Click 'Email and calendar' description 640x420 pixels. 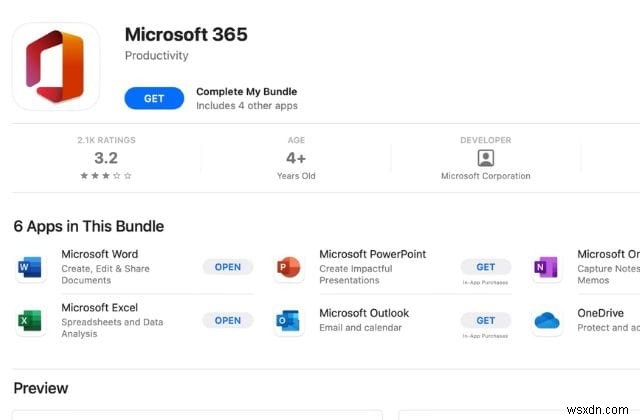(360, 327)
